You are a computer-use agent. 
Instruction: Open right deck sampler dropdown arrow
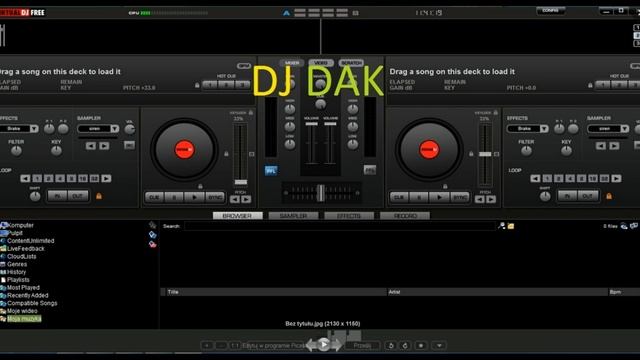pyautogui.click(x=624, y=129)
